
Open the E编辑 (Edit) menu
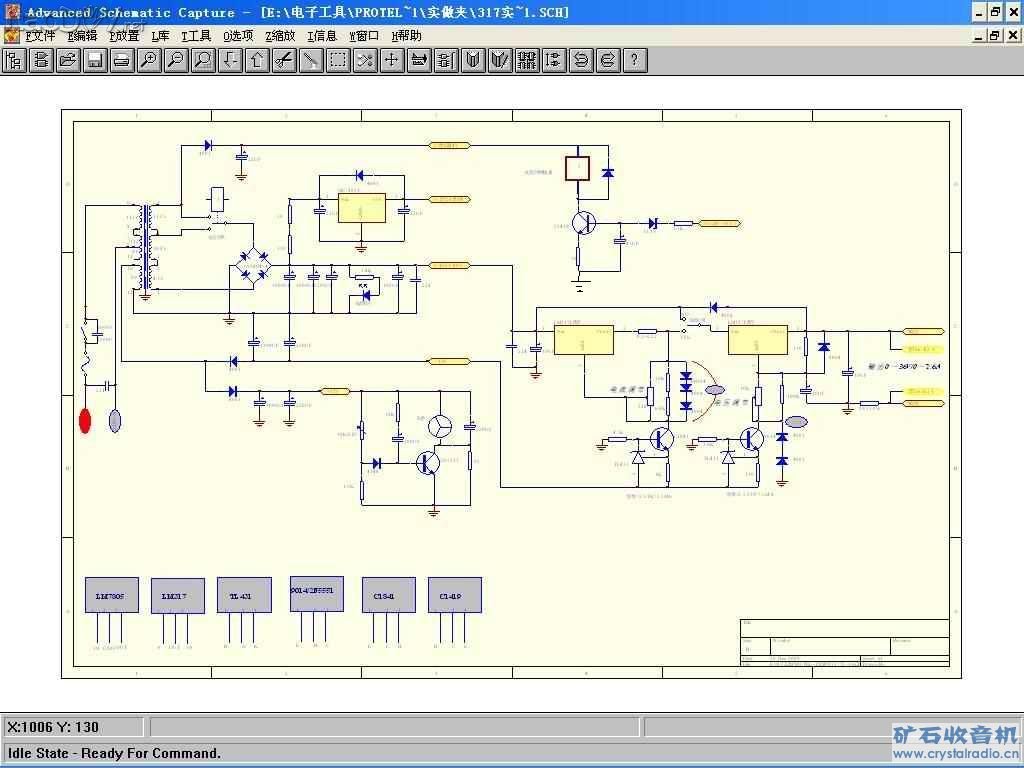[x=83, y=36]
